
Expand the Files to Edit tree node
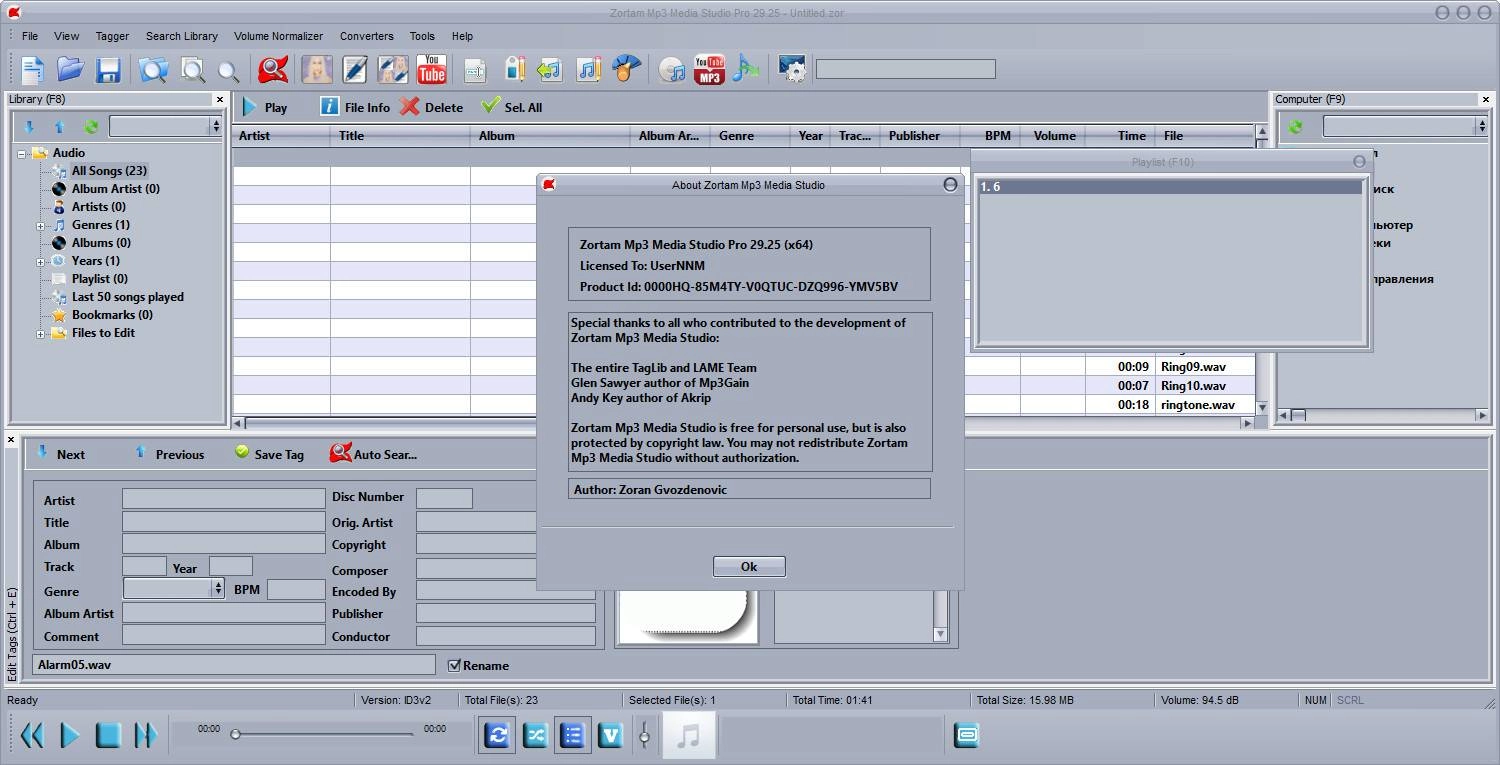[41, 334]
